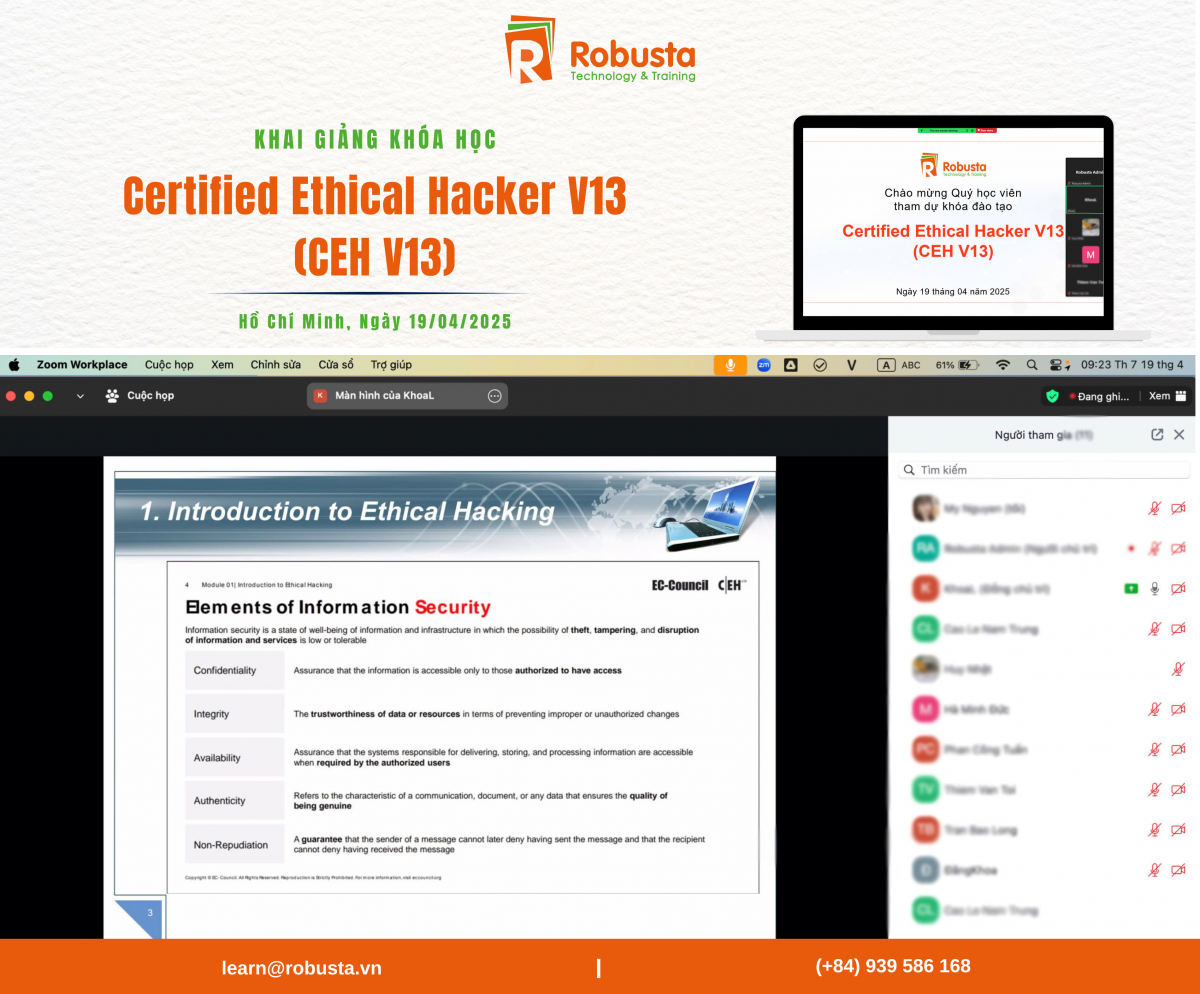Viewport: 1200px width, 994px height.
Task: Open the Cửa sổ menu
Action: point(336,365)
